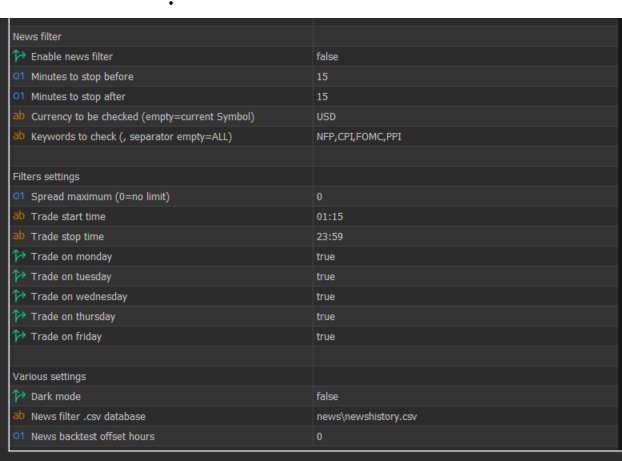Select the News backtest offset hours label
Image resolution: width=622 pixels, height=461 pixels.
tap(93, 436)
